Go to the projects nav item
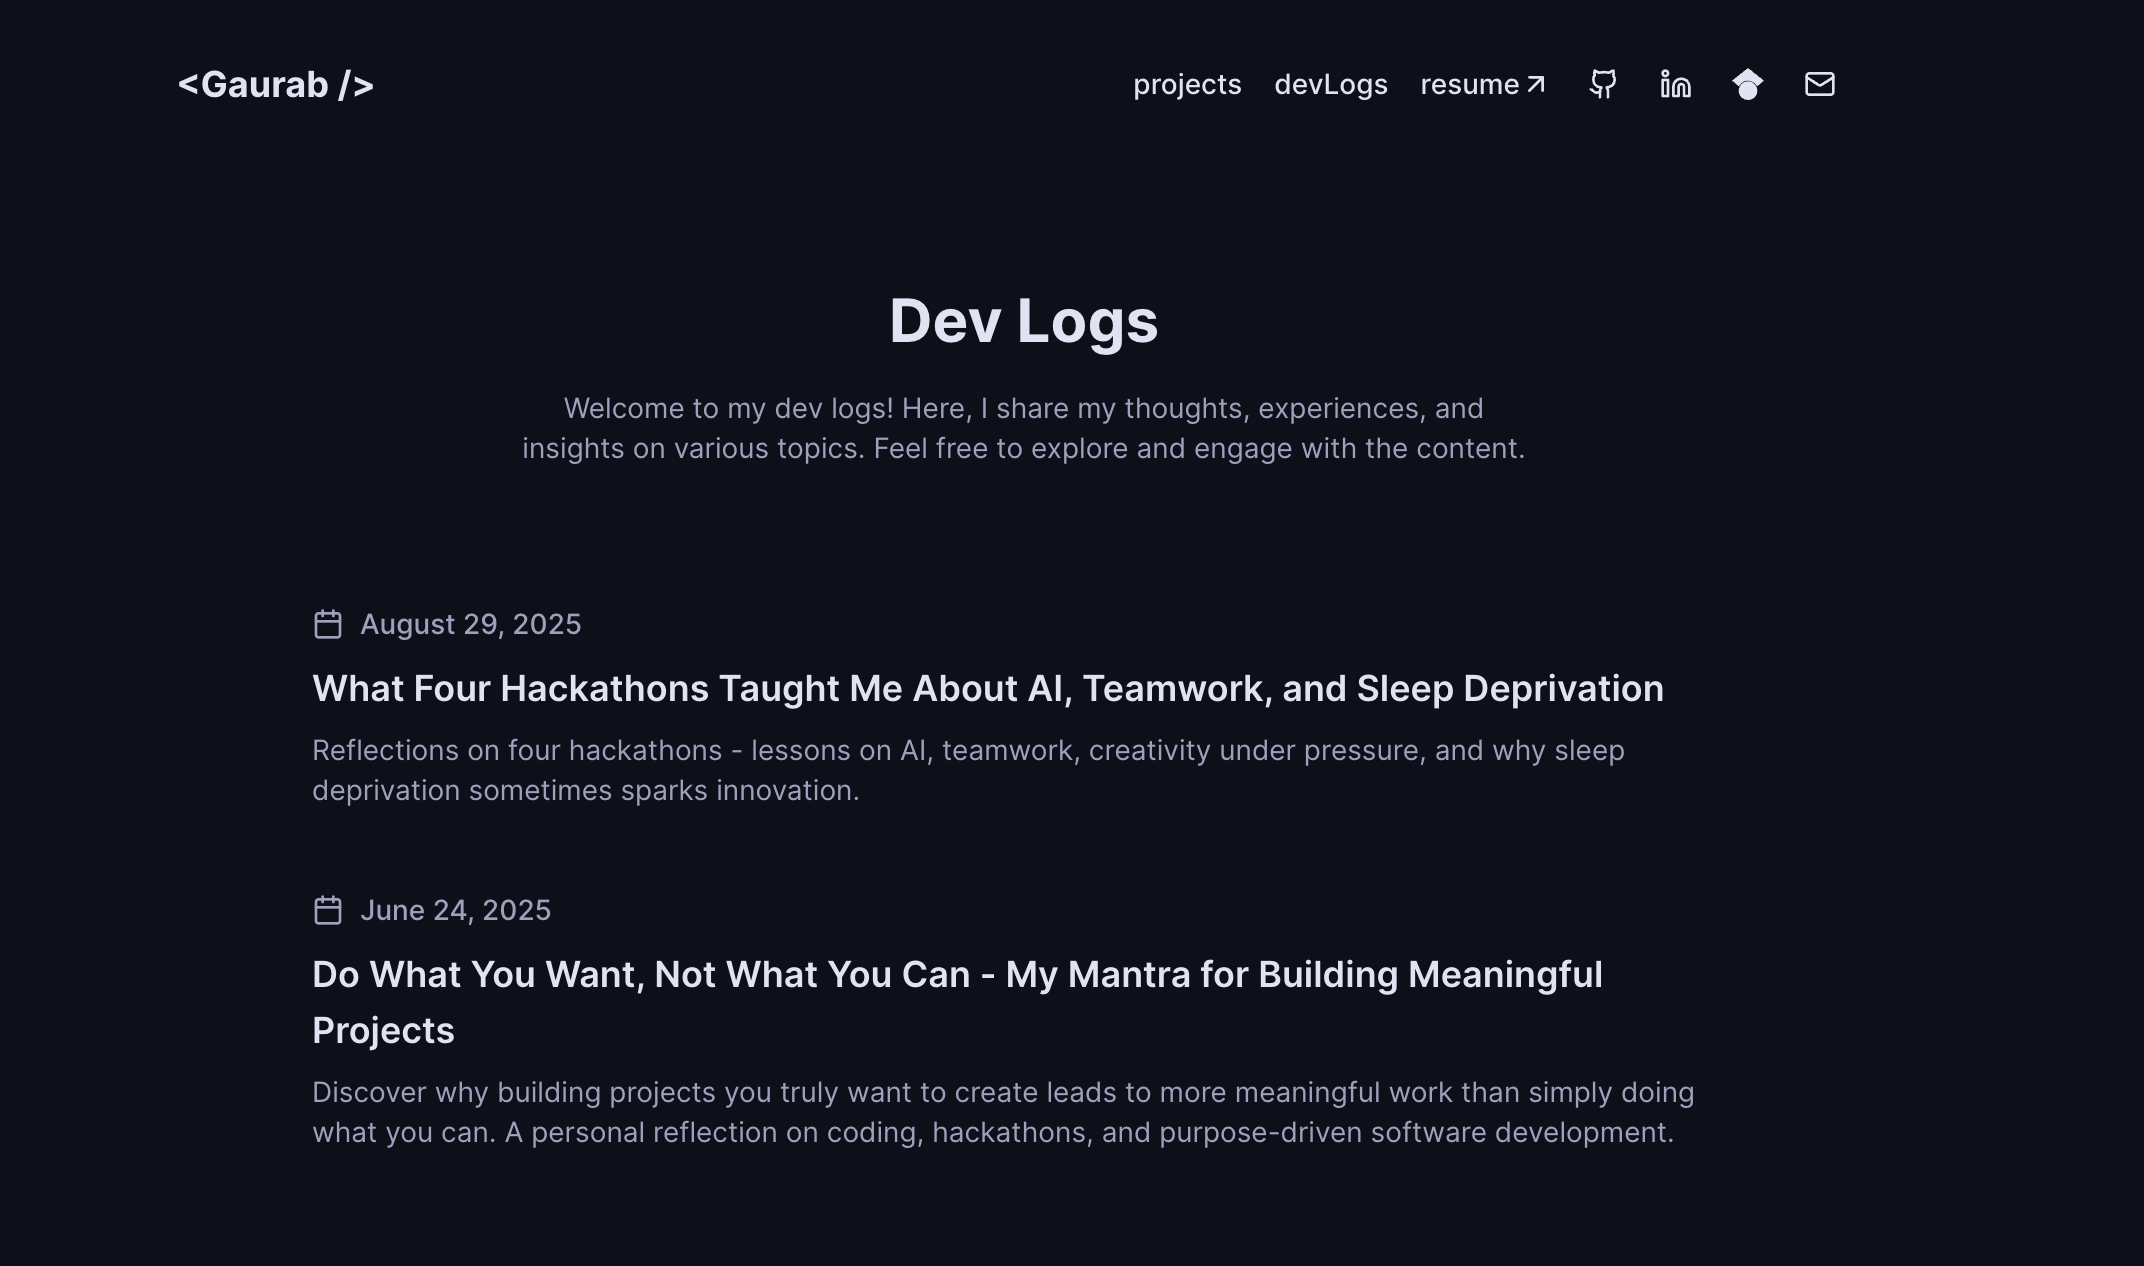 click(1187, 84)
